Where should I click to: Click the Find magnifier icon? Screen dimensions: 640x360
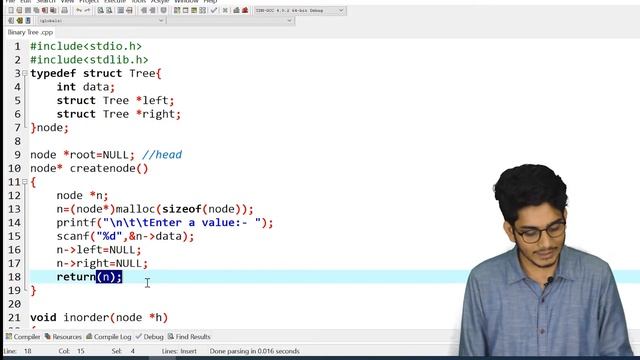[x=100, y=10]
